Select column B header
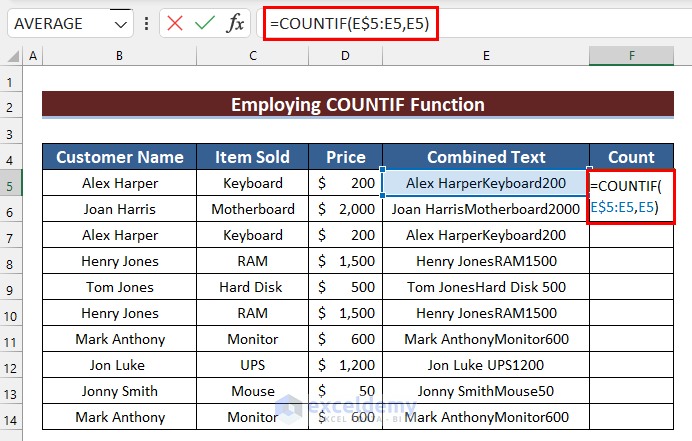Image resolution: width=692 pixels, height=441 pixels. coord(119,56)
